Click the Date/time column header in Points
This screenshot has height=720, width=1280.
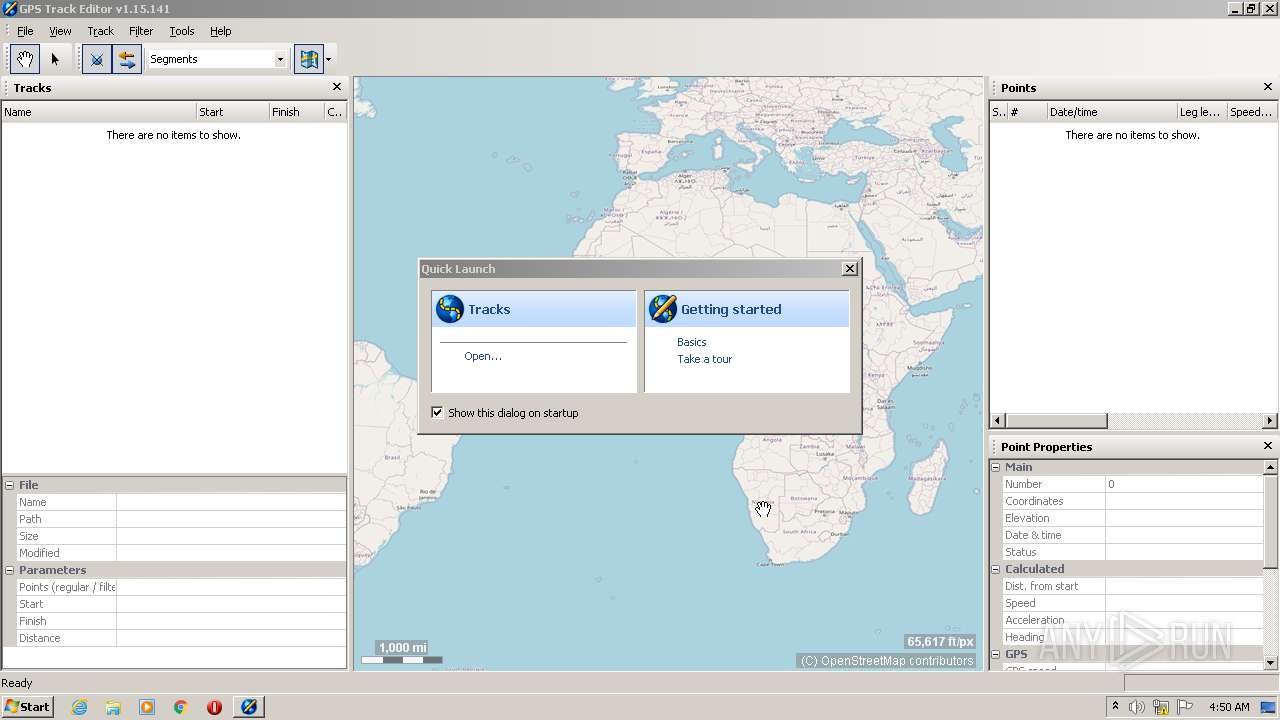coord(1112,112)
